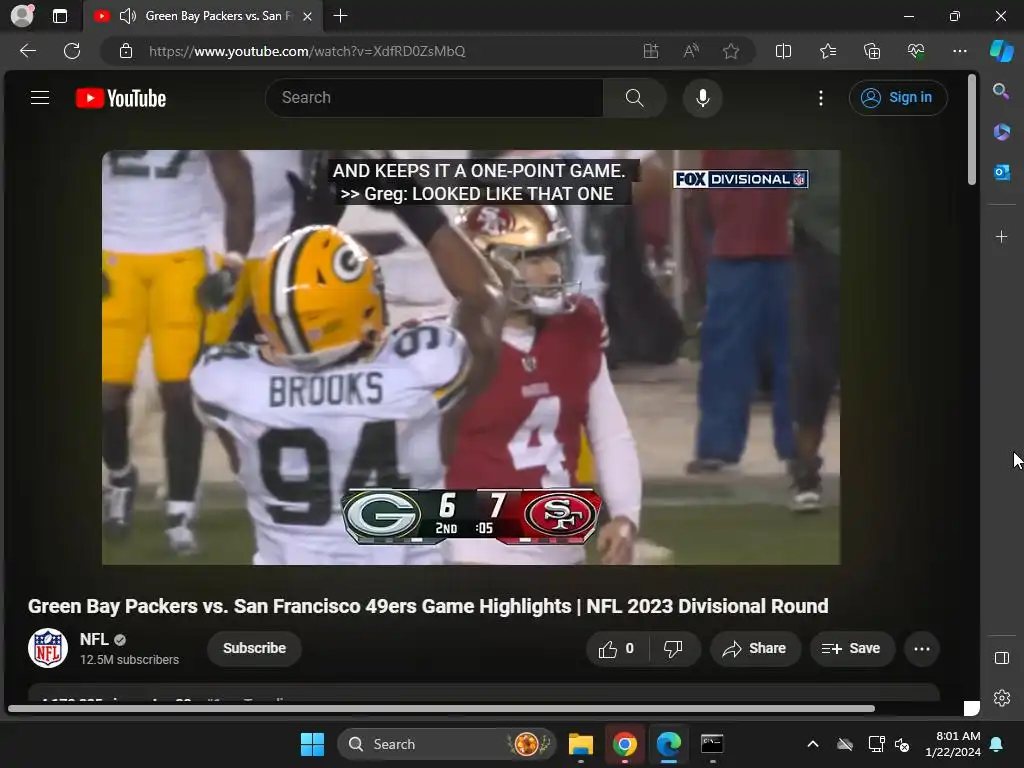Mute the tab via speaker icon
This screenshot has width=1024, height=768.
[128, 16]
